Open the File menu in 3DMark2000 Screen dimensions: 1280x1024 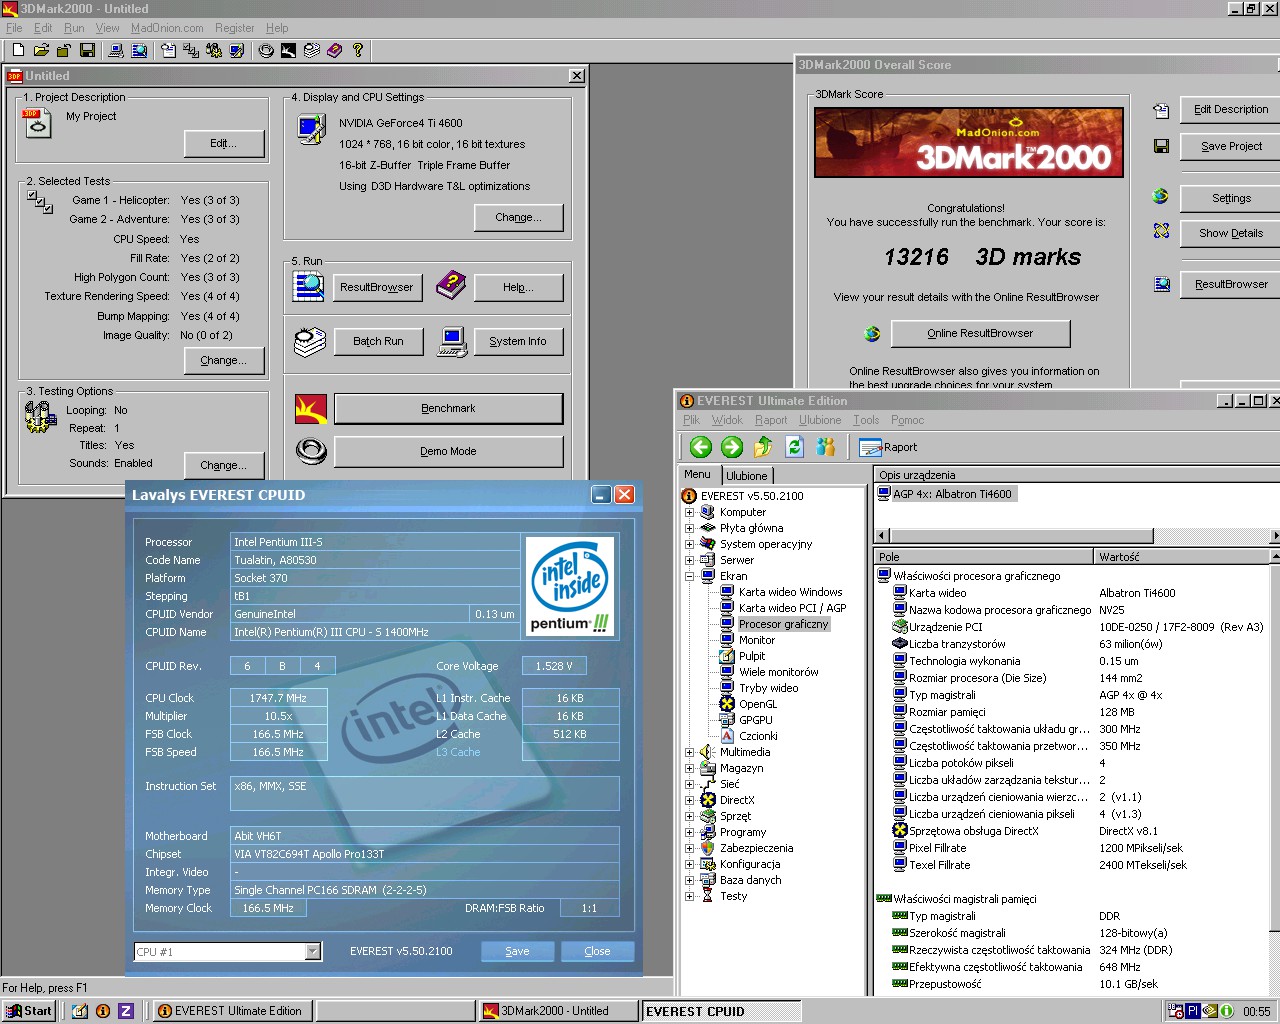pos(15,28)
